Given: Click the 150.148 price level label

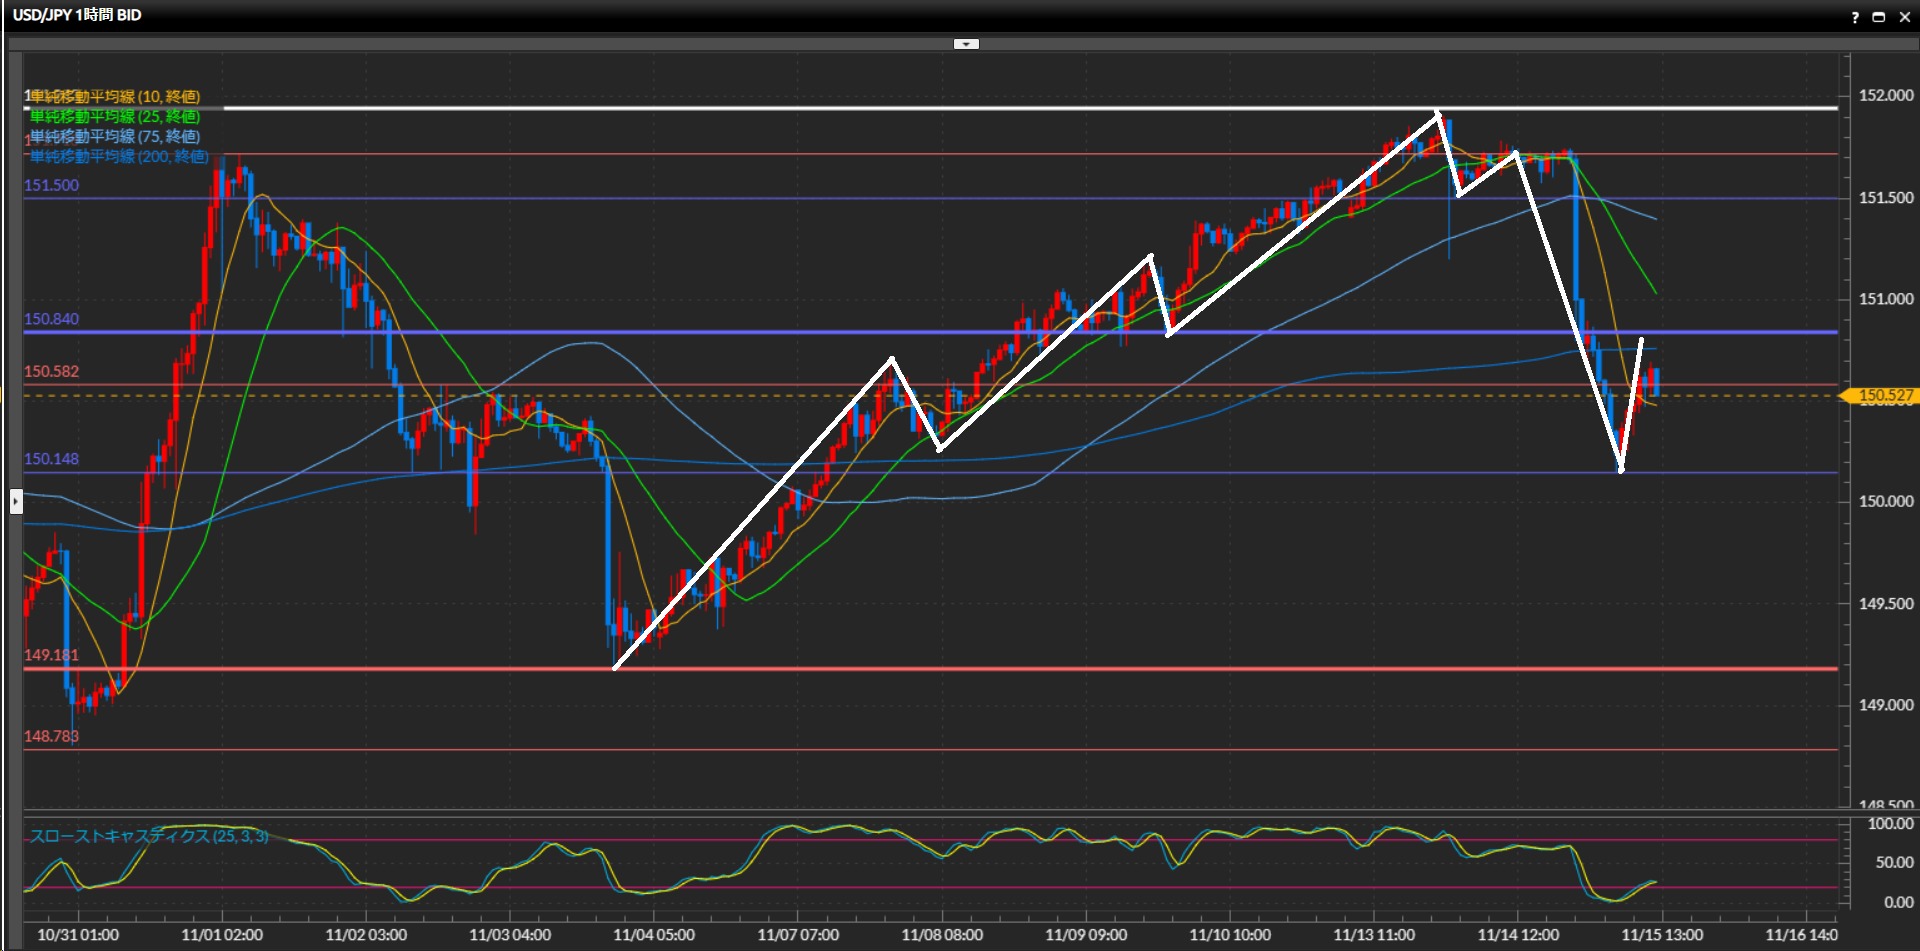Looking at the screenshot, I should pos(51,459).
